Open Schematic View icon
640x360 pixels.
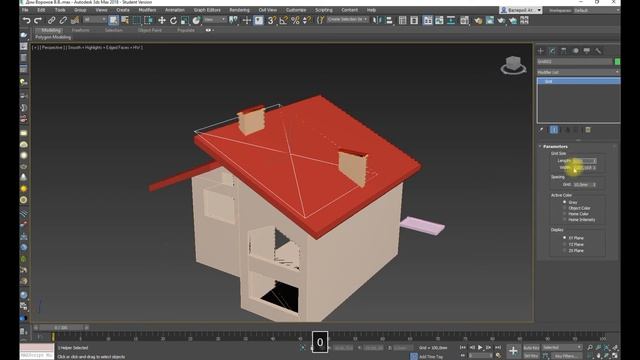(451, 20)
